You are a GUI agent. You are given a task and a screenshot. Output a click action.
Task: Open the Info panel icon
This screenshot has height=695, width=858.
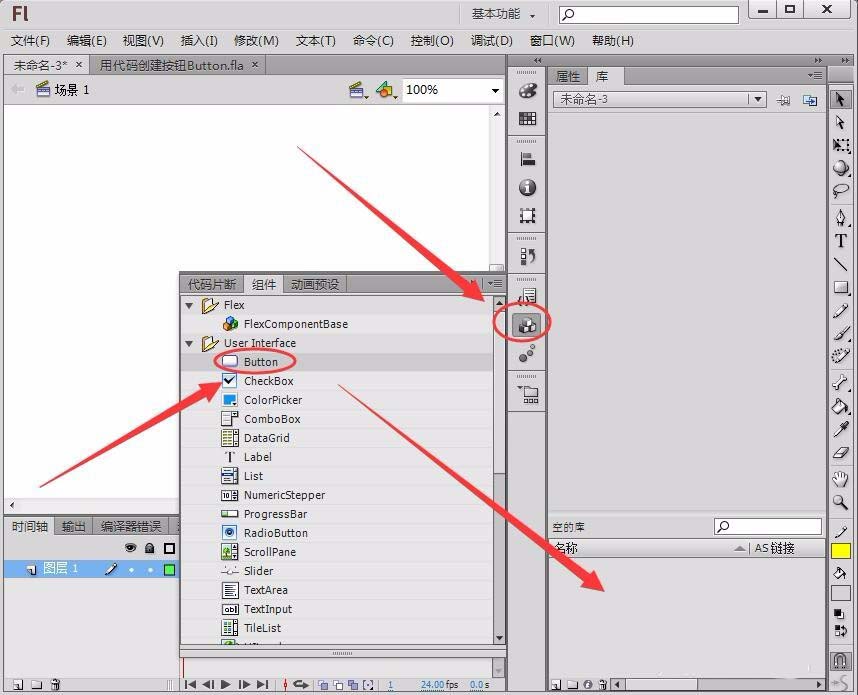(x=527, y=187)
